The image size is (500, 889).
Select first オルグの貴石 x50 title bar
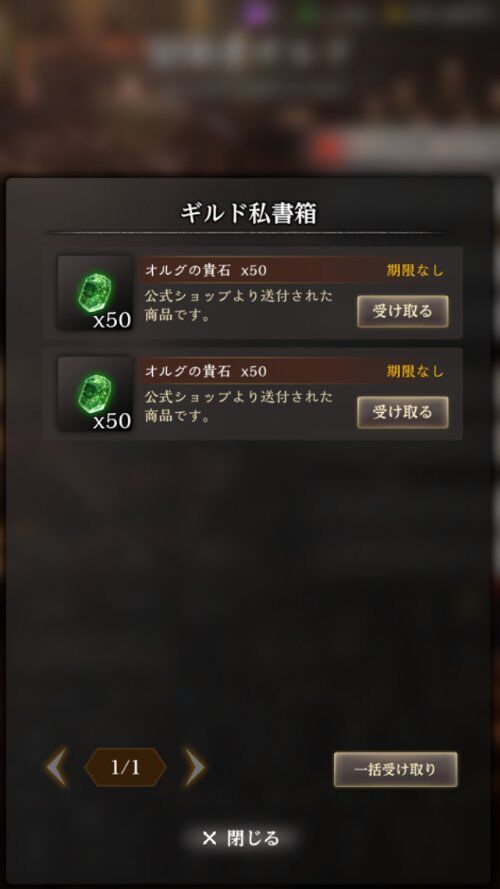297,270
